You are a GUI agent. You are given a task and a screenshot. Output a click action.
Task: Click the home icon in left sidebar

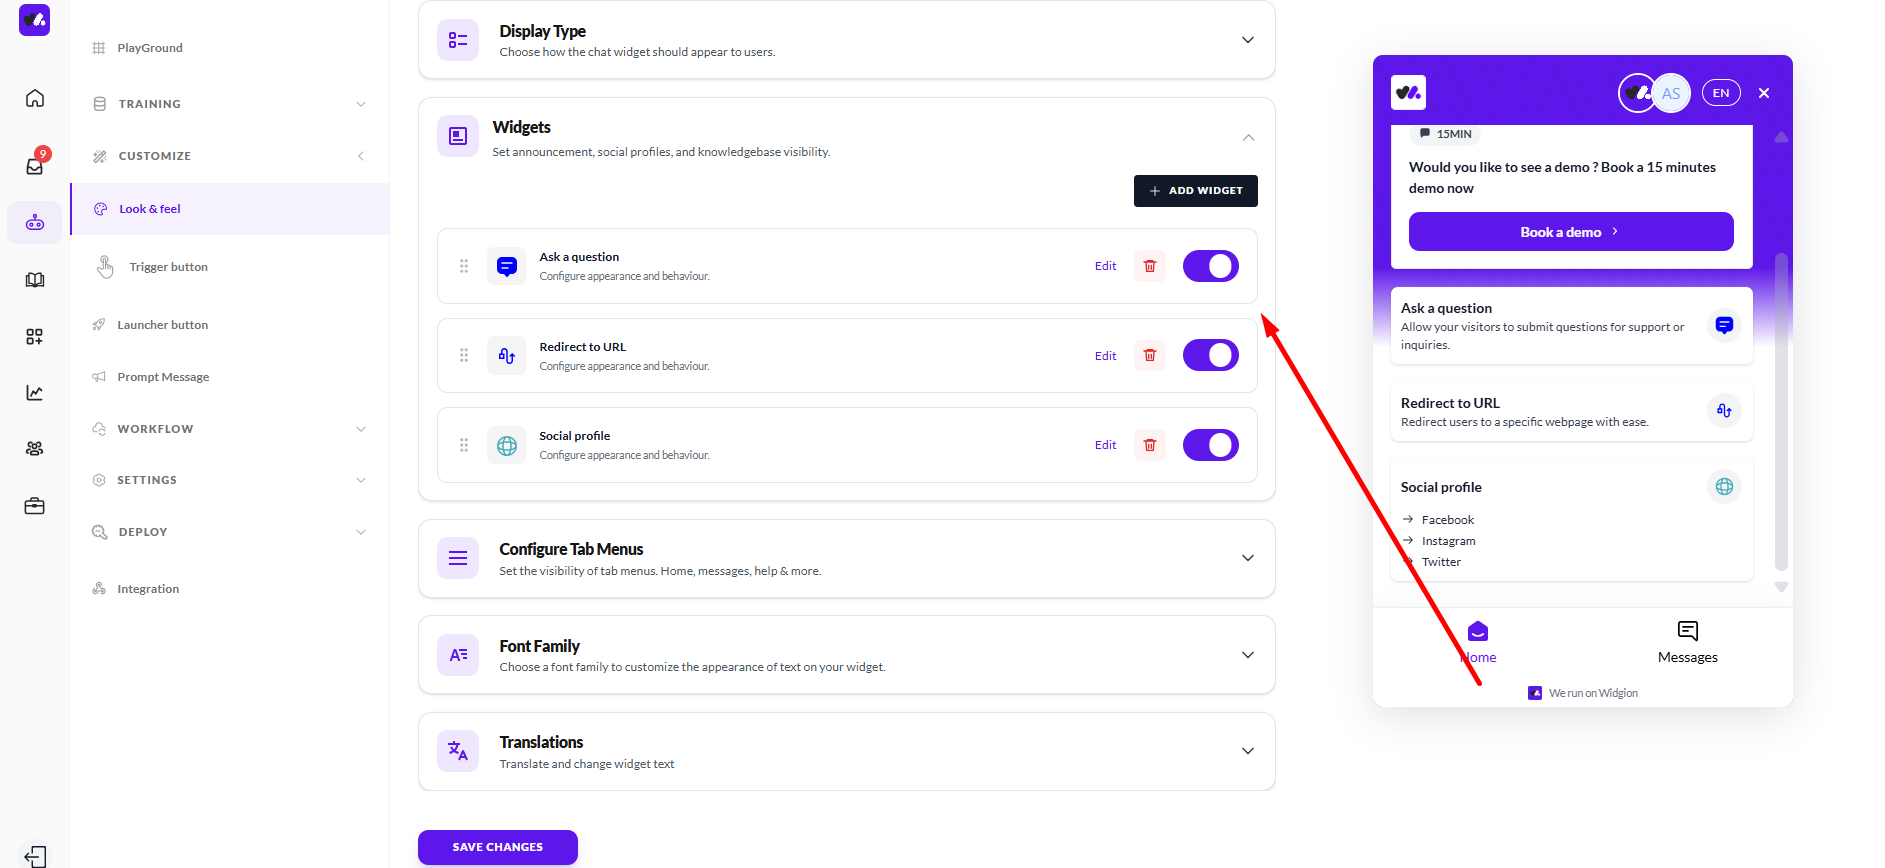coord(35,98)
